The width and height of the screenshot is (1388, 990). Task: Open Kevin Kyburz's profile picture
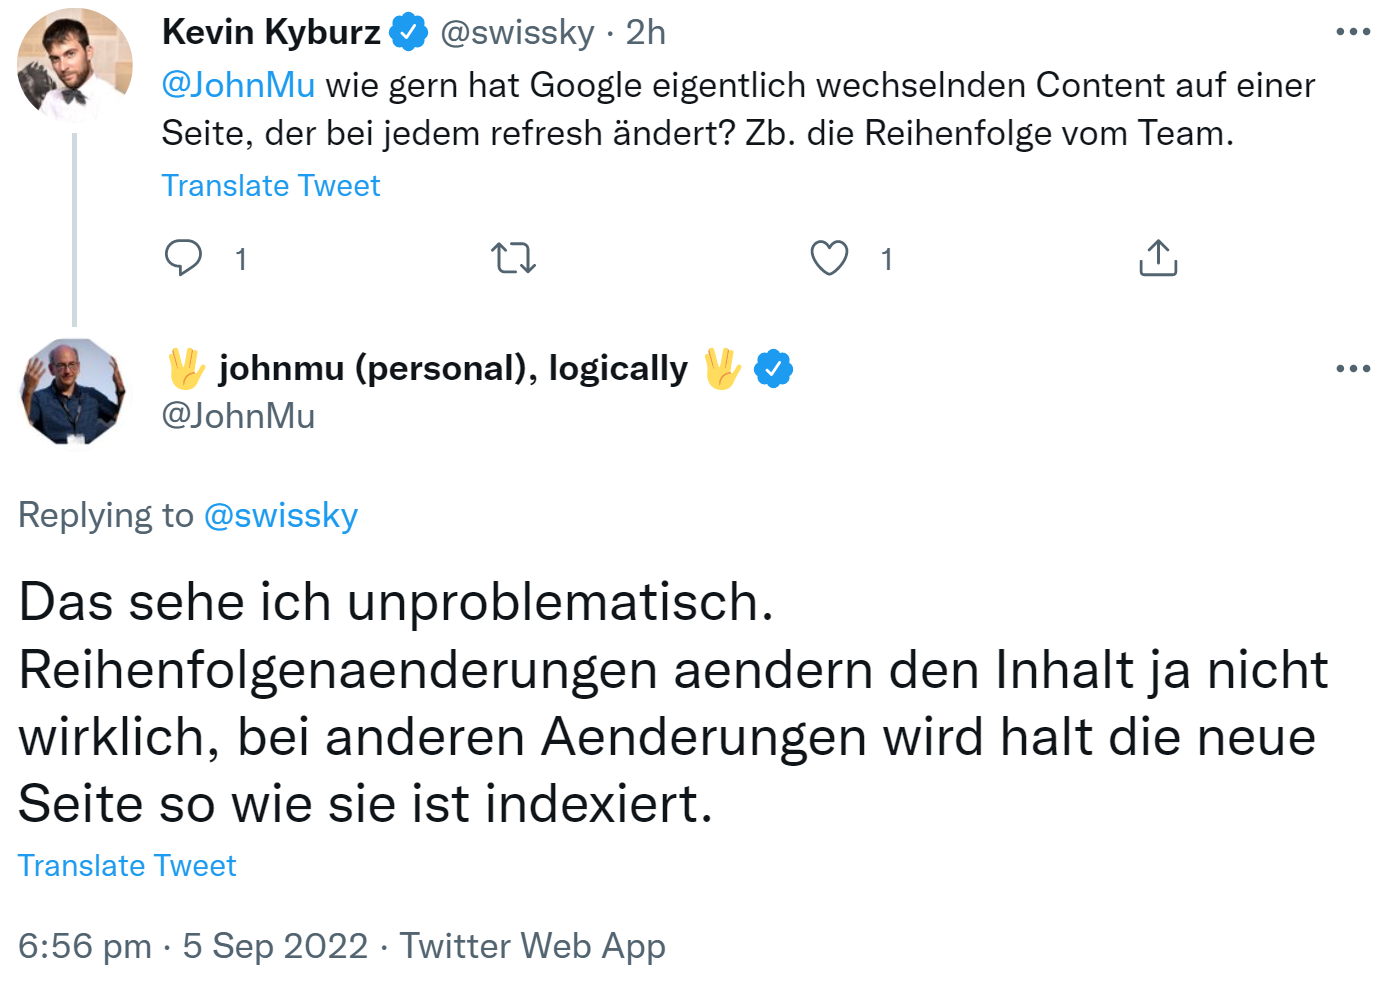tap(74, 64)
